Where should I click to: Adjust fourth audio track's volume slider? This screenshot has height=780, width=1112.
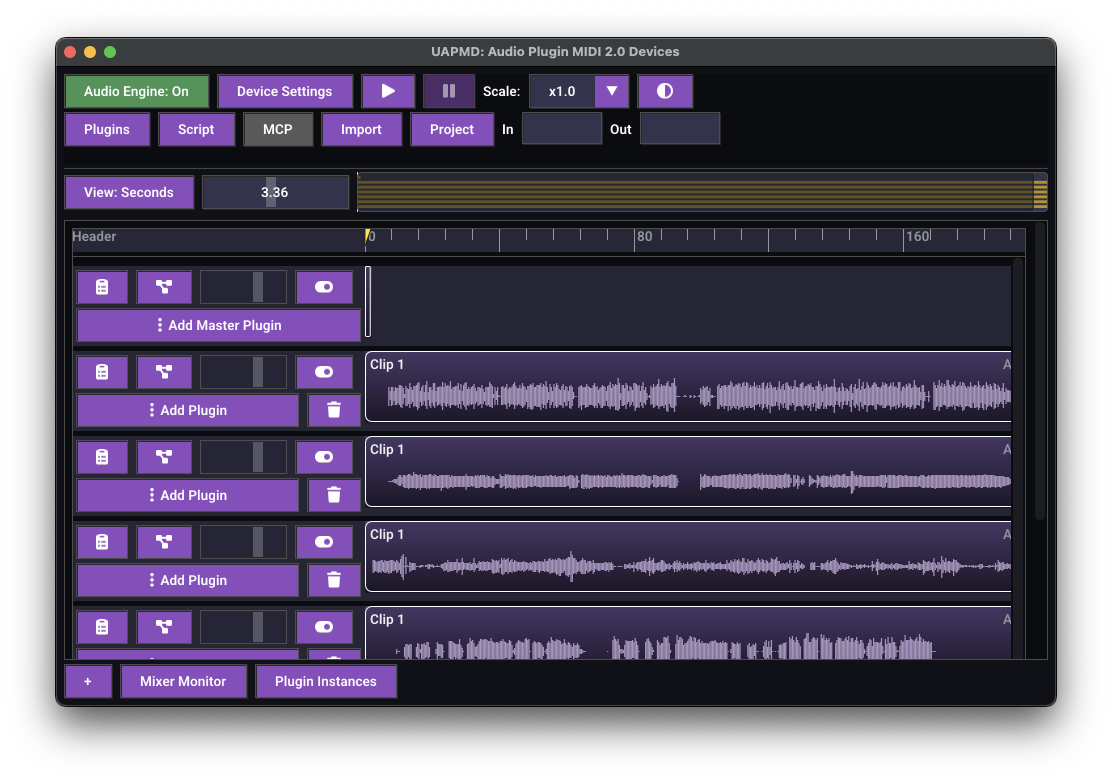(x=243, y=627)
